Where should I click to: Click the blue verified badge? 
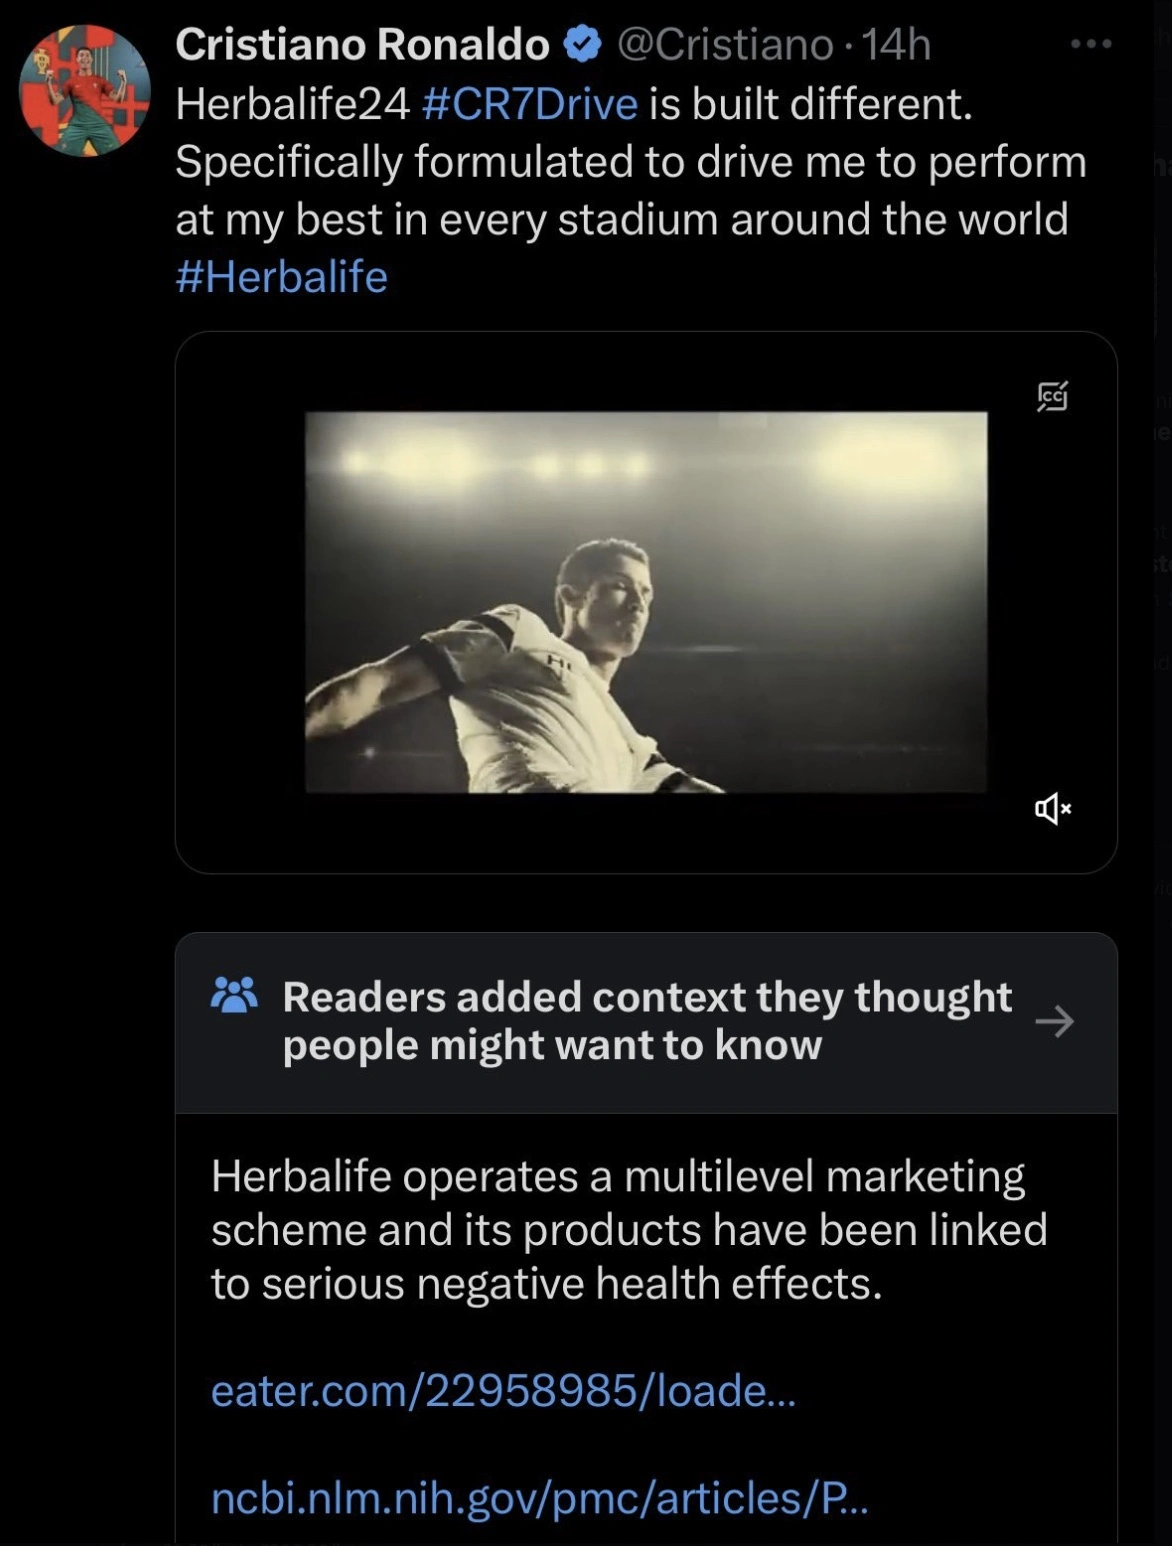[583, 44]
